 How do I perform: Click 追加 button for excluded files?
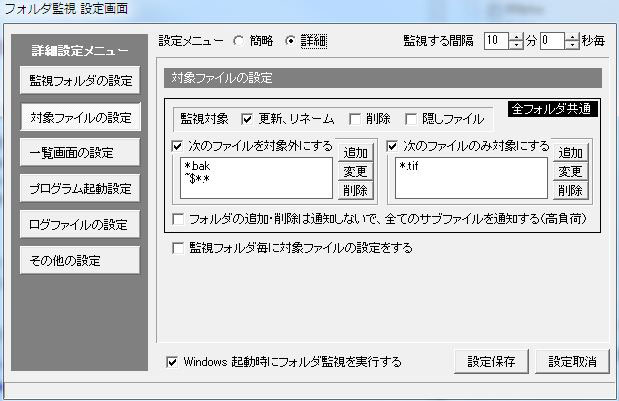tap(355, 152)
